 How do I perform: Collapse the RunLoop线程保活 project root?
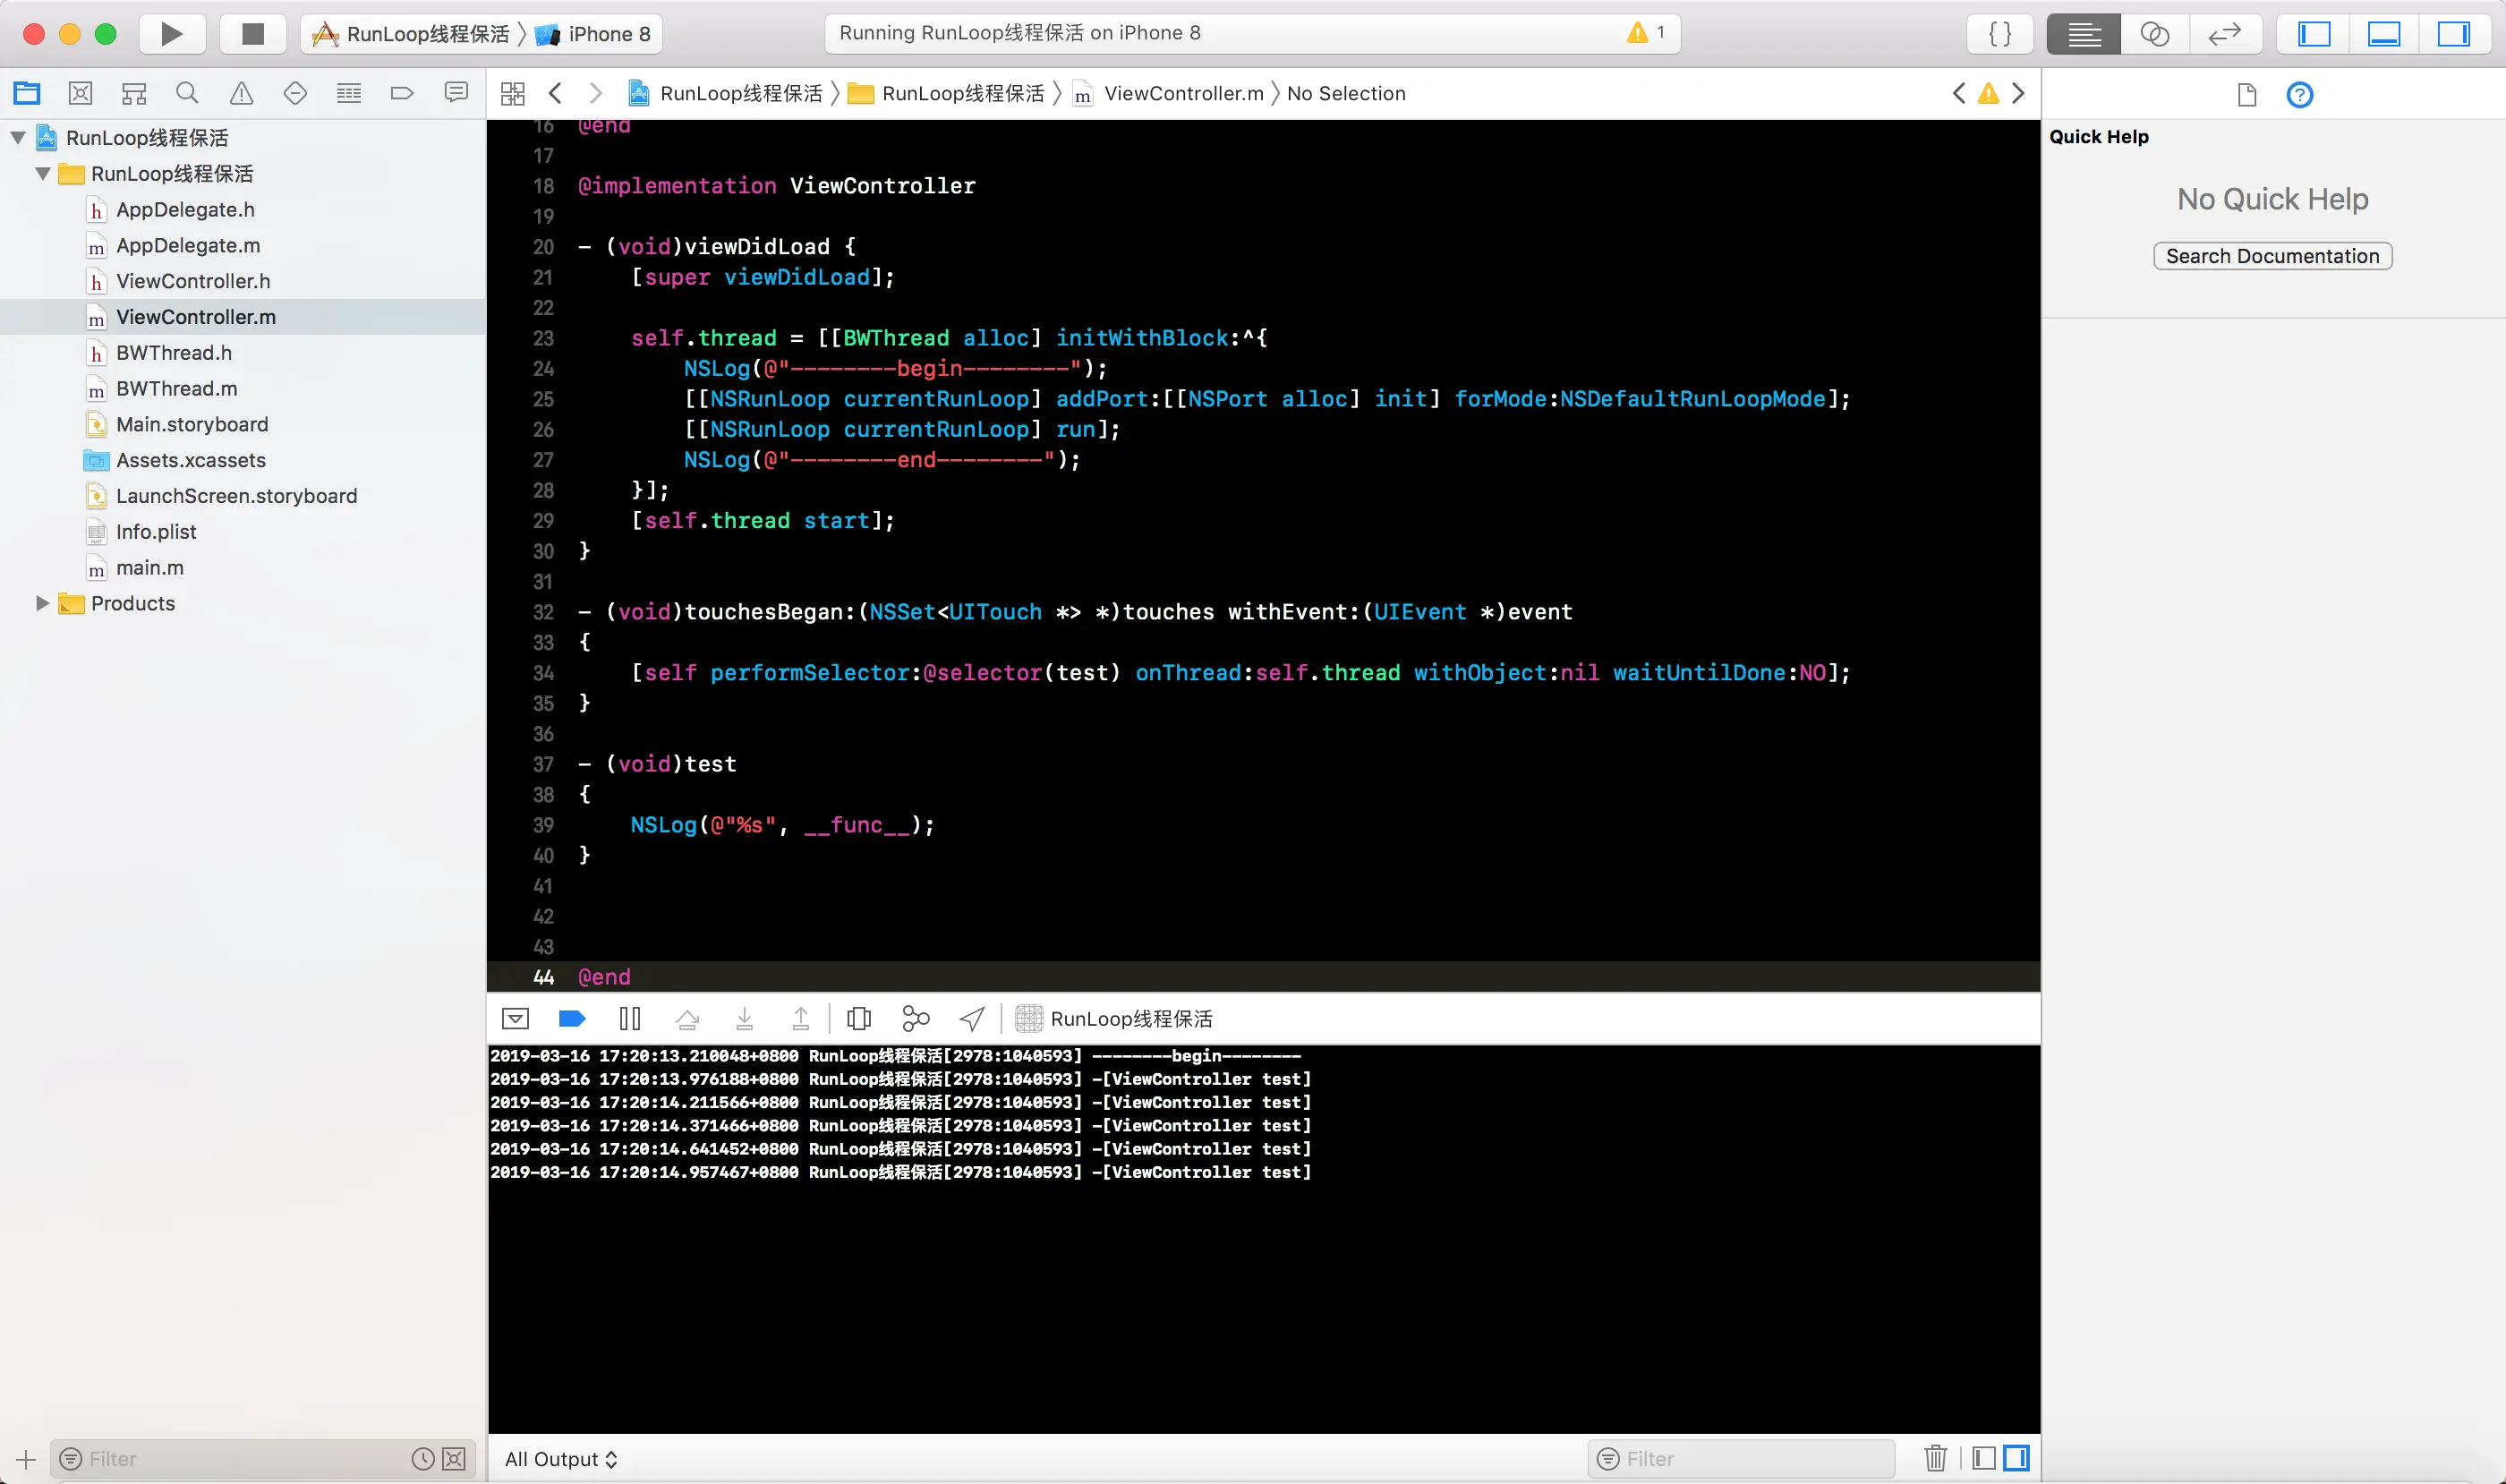click(x=18, y=138)
